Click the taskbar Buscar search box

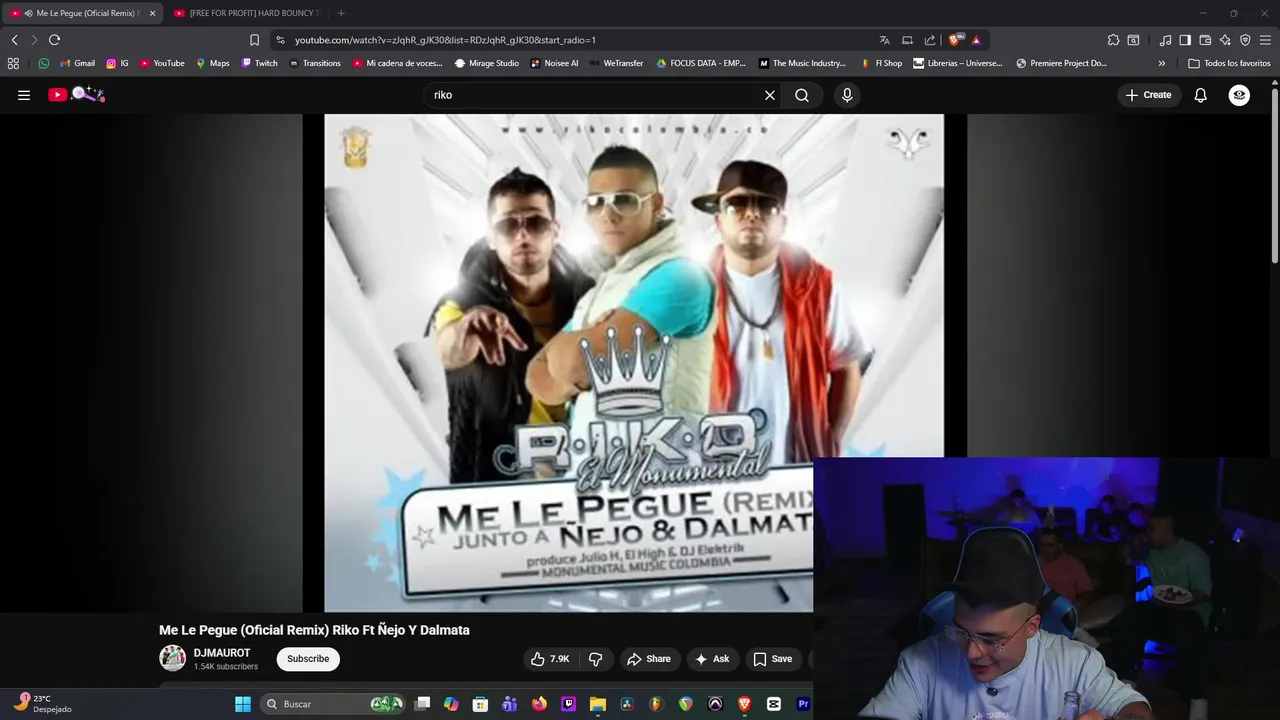pos(333,704)
